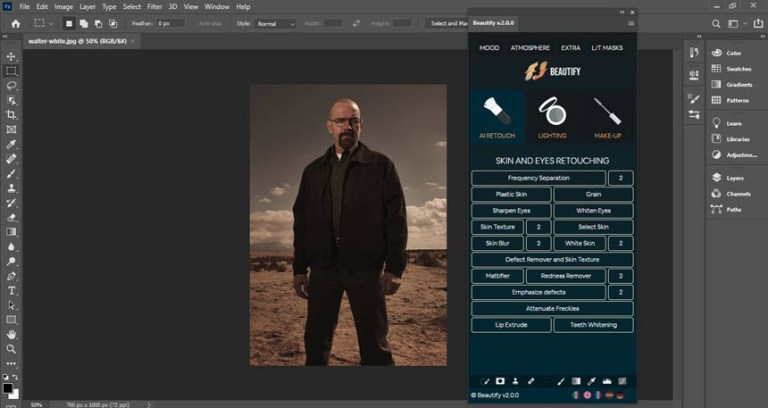Select the Brush tool in left toolbox

[x=11, y=173]
